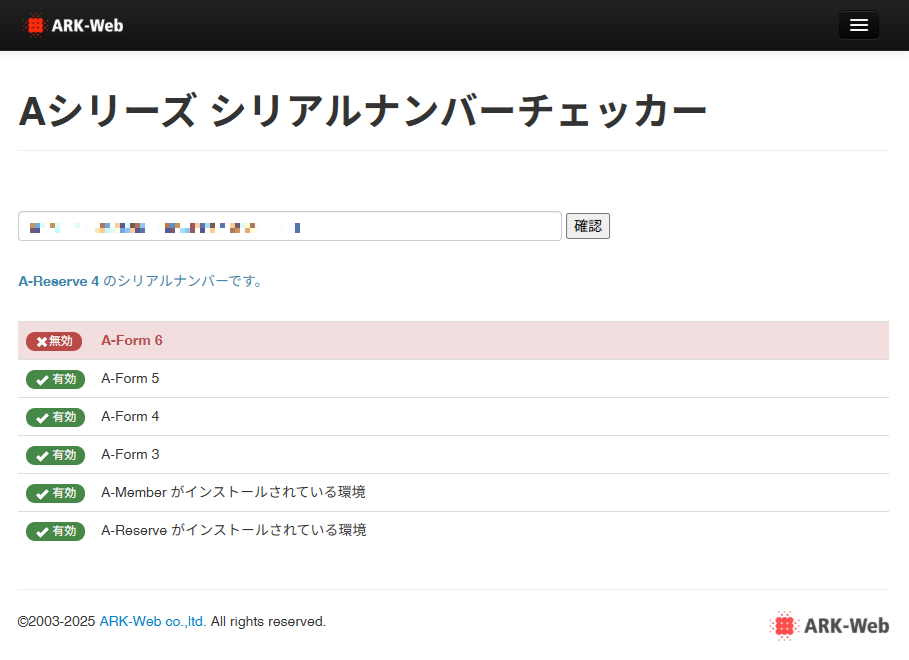Toggle the 無効 status badge on A-Form 6
This screenshot has height=660, width=909.
click(55, 341)
